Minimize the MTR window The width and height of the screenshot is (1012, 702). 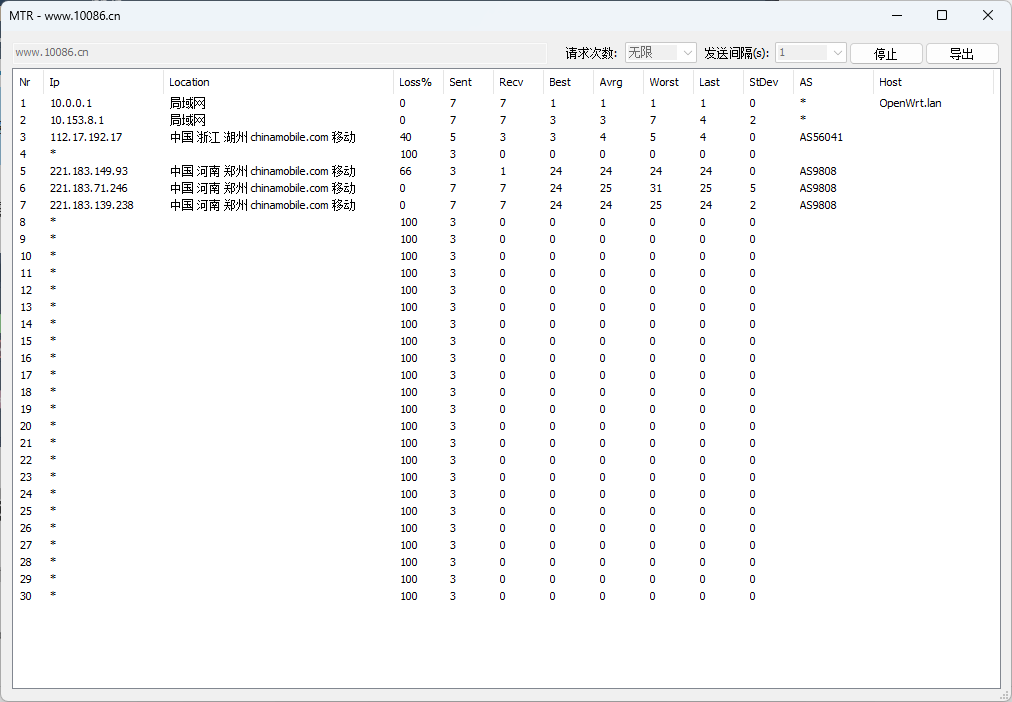coord(895,15)
